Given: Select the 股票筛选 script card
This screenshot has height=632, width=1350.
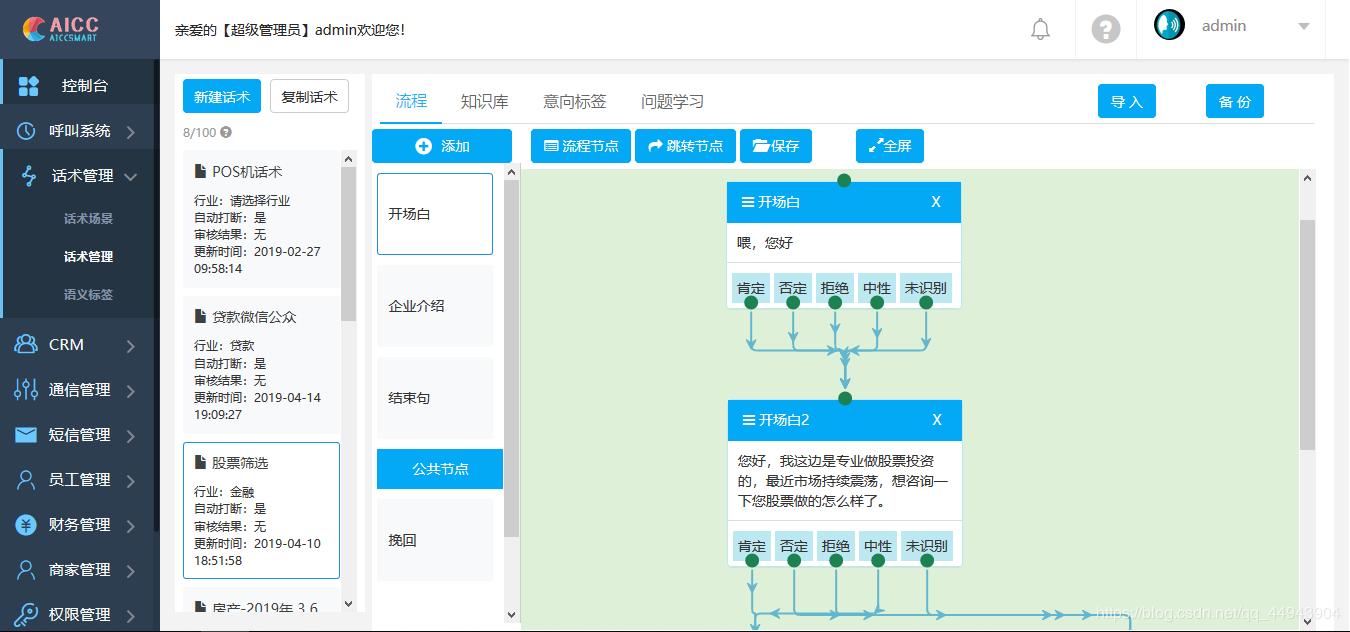Looking at the screenshot, I should point(261,510).
